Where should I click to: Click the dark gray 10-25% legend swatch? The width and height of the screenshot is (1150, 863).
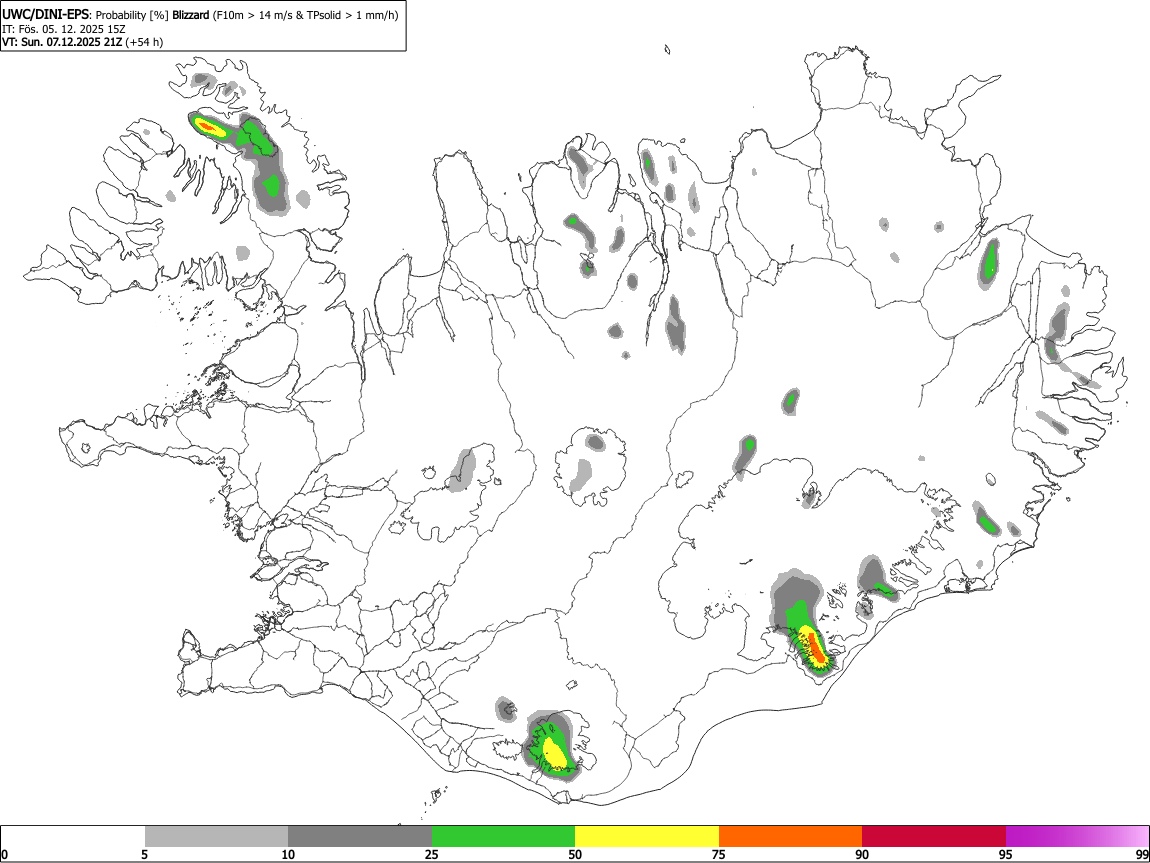(360, 837)
